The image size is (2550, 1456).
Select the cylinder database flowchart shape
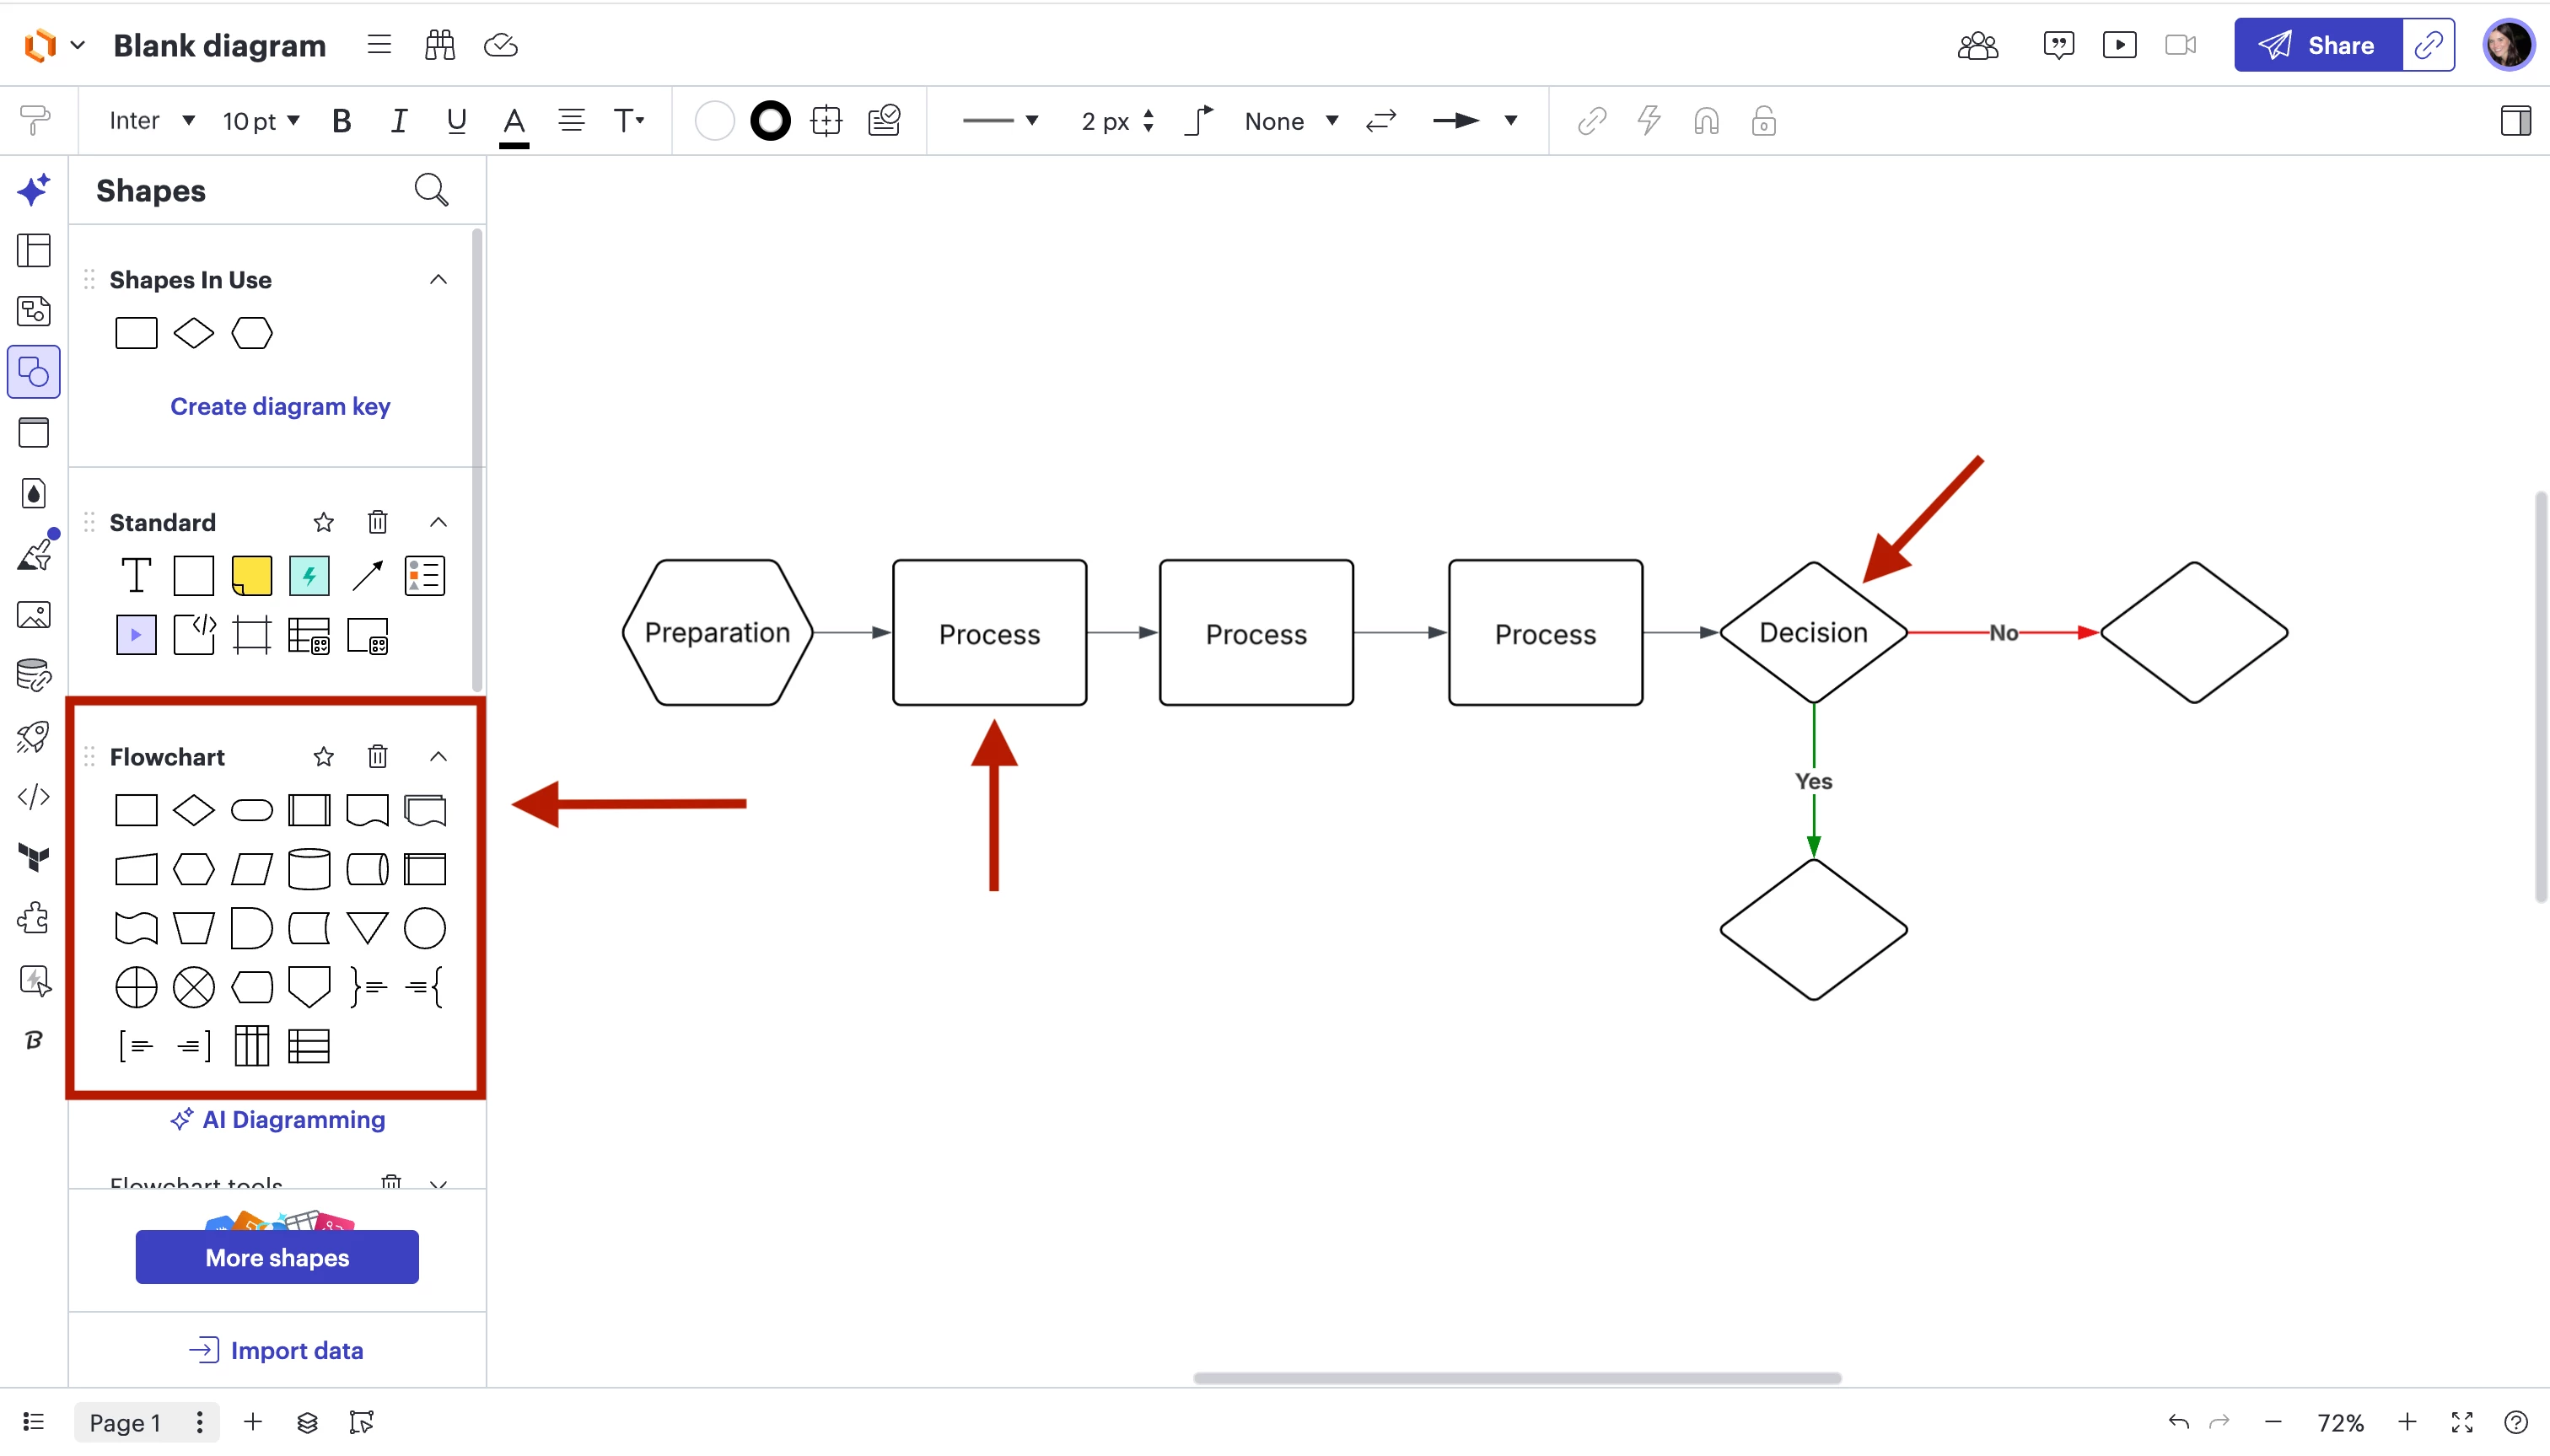309,869
